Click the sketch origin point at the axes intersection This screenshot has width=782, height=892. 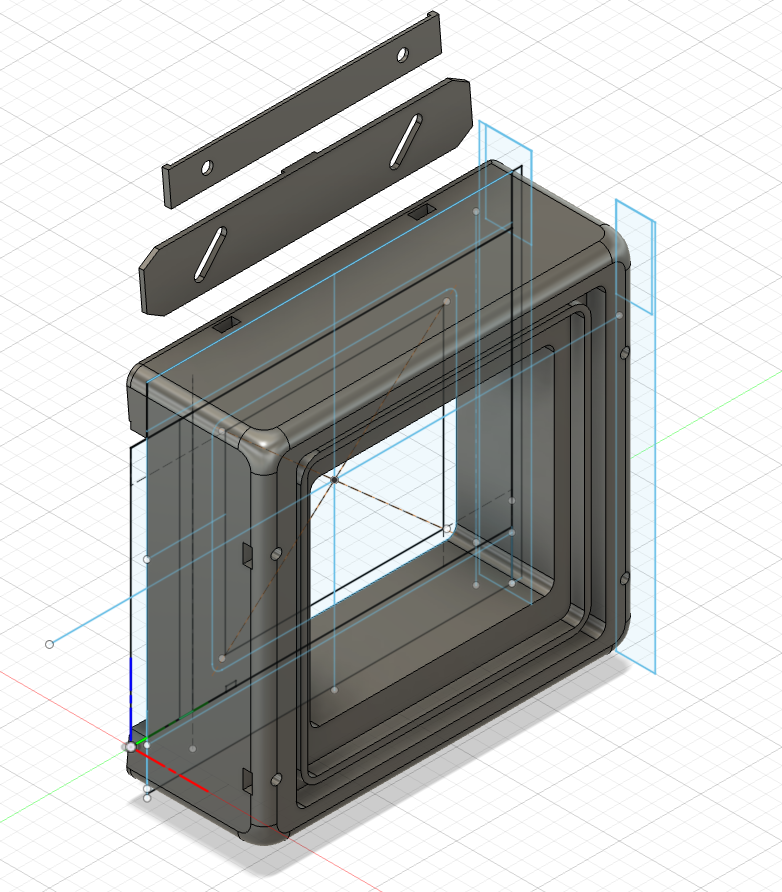click(131, 747)
